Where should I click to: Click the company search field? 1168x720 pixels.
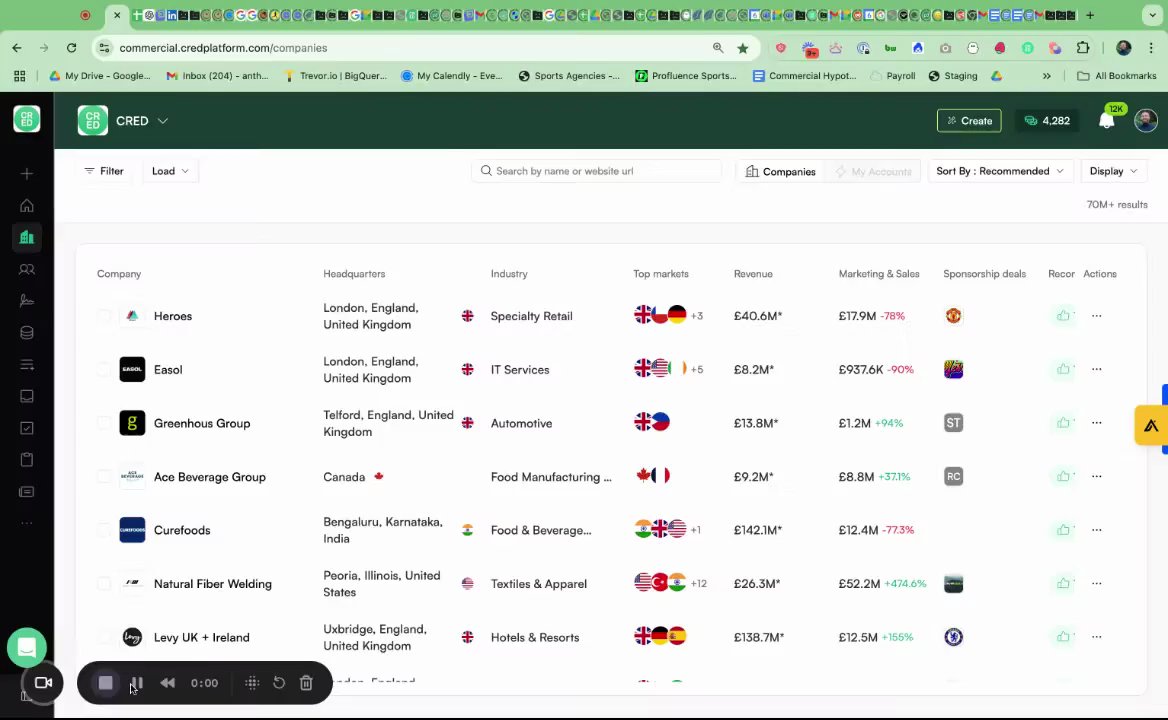597,171
